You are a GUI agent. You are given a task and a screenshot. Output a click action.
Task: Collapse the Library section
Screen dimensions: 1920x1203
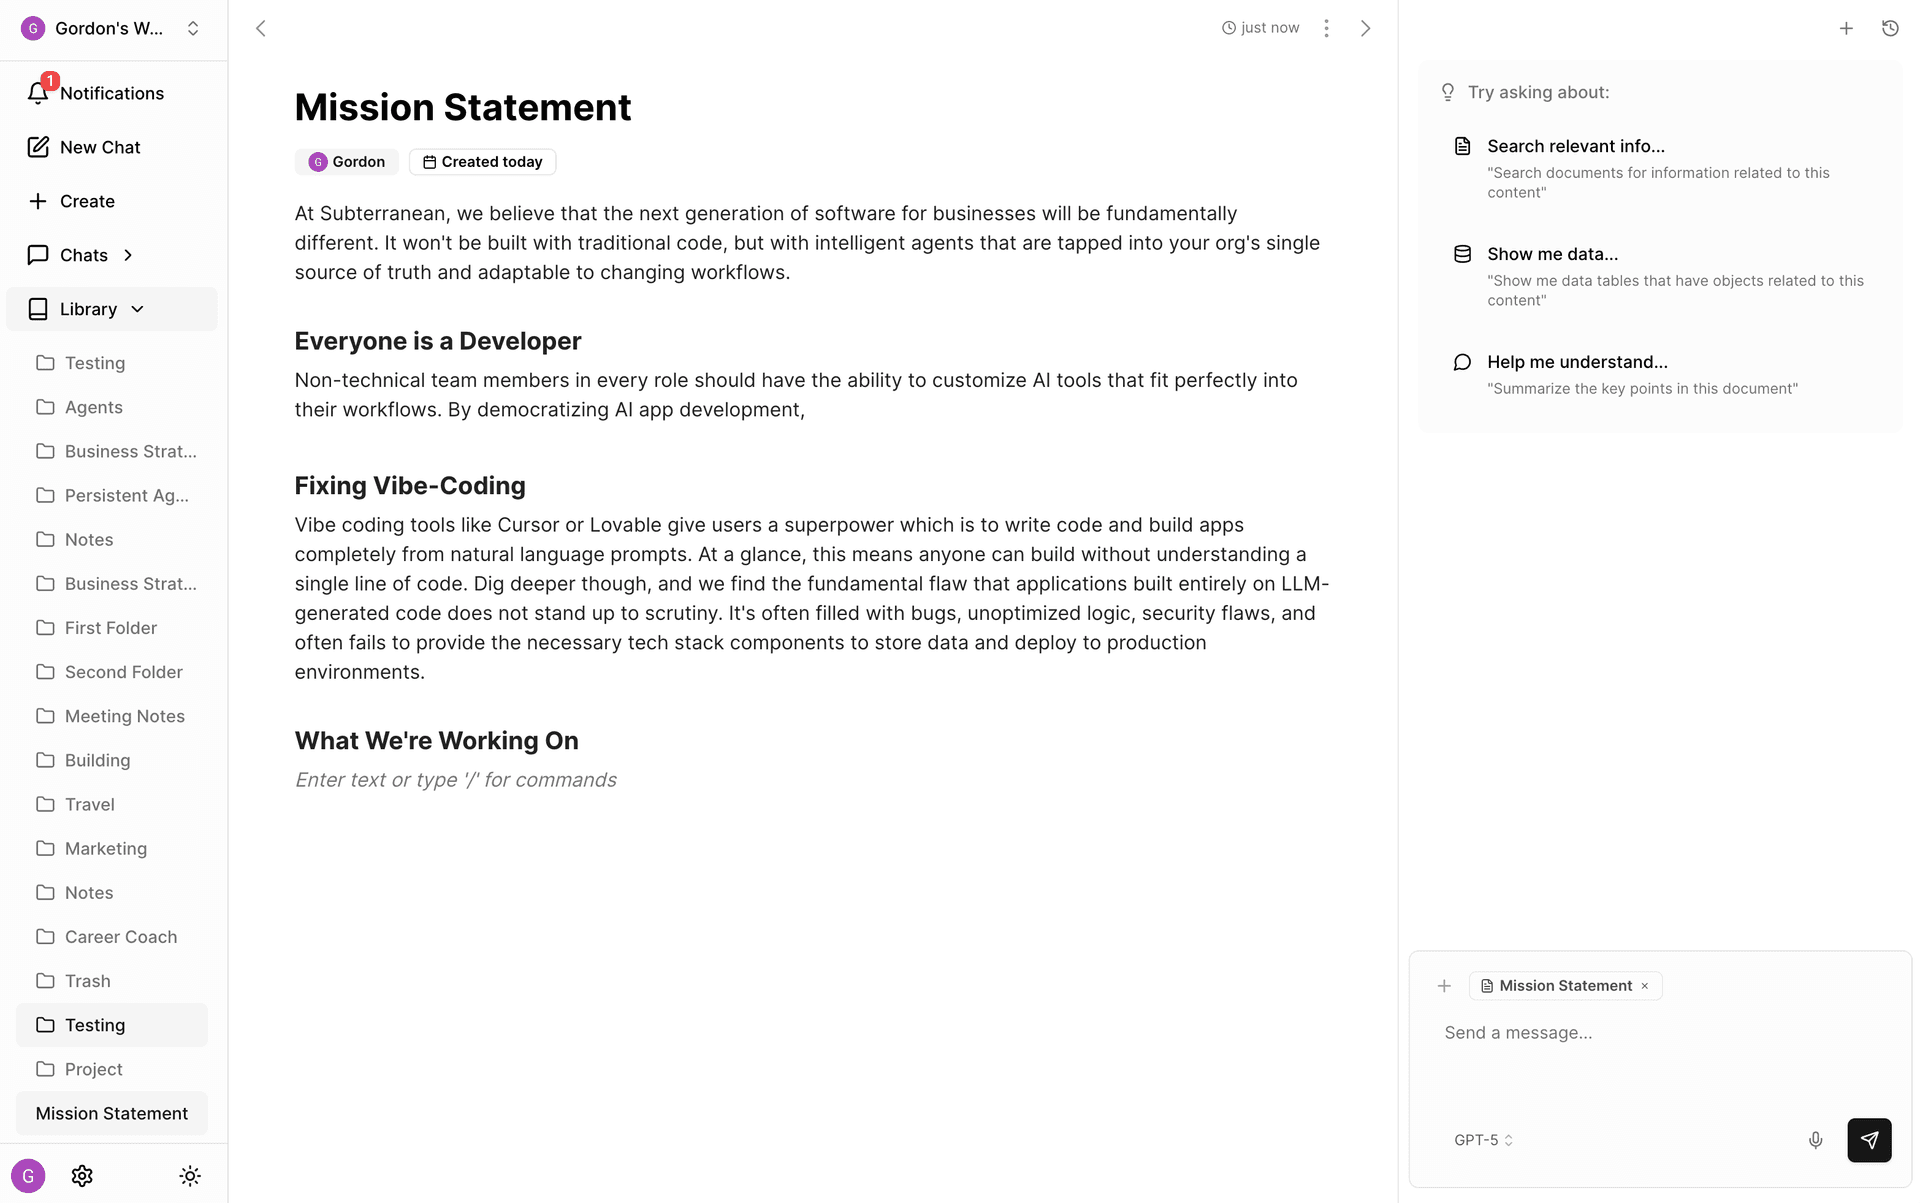[138, 309]
